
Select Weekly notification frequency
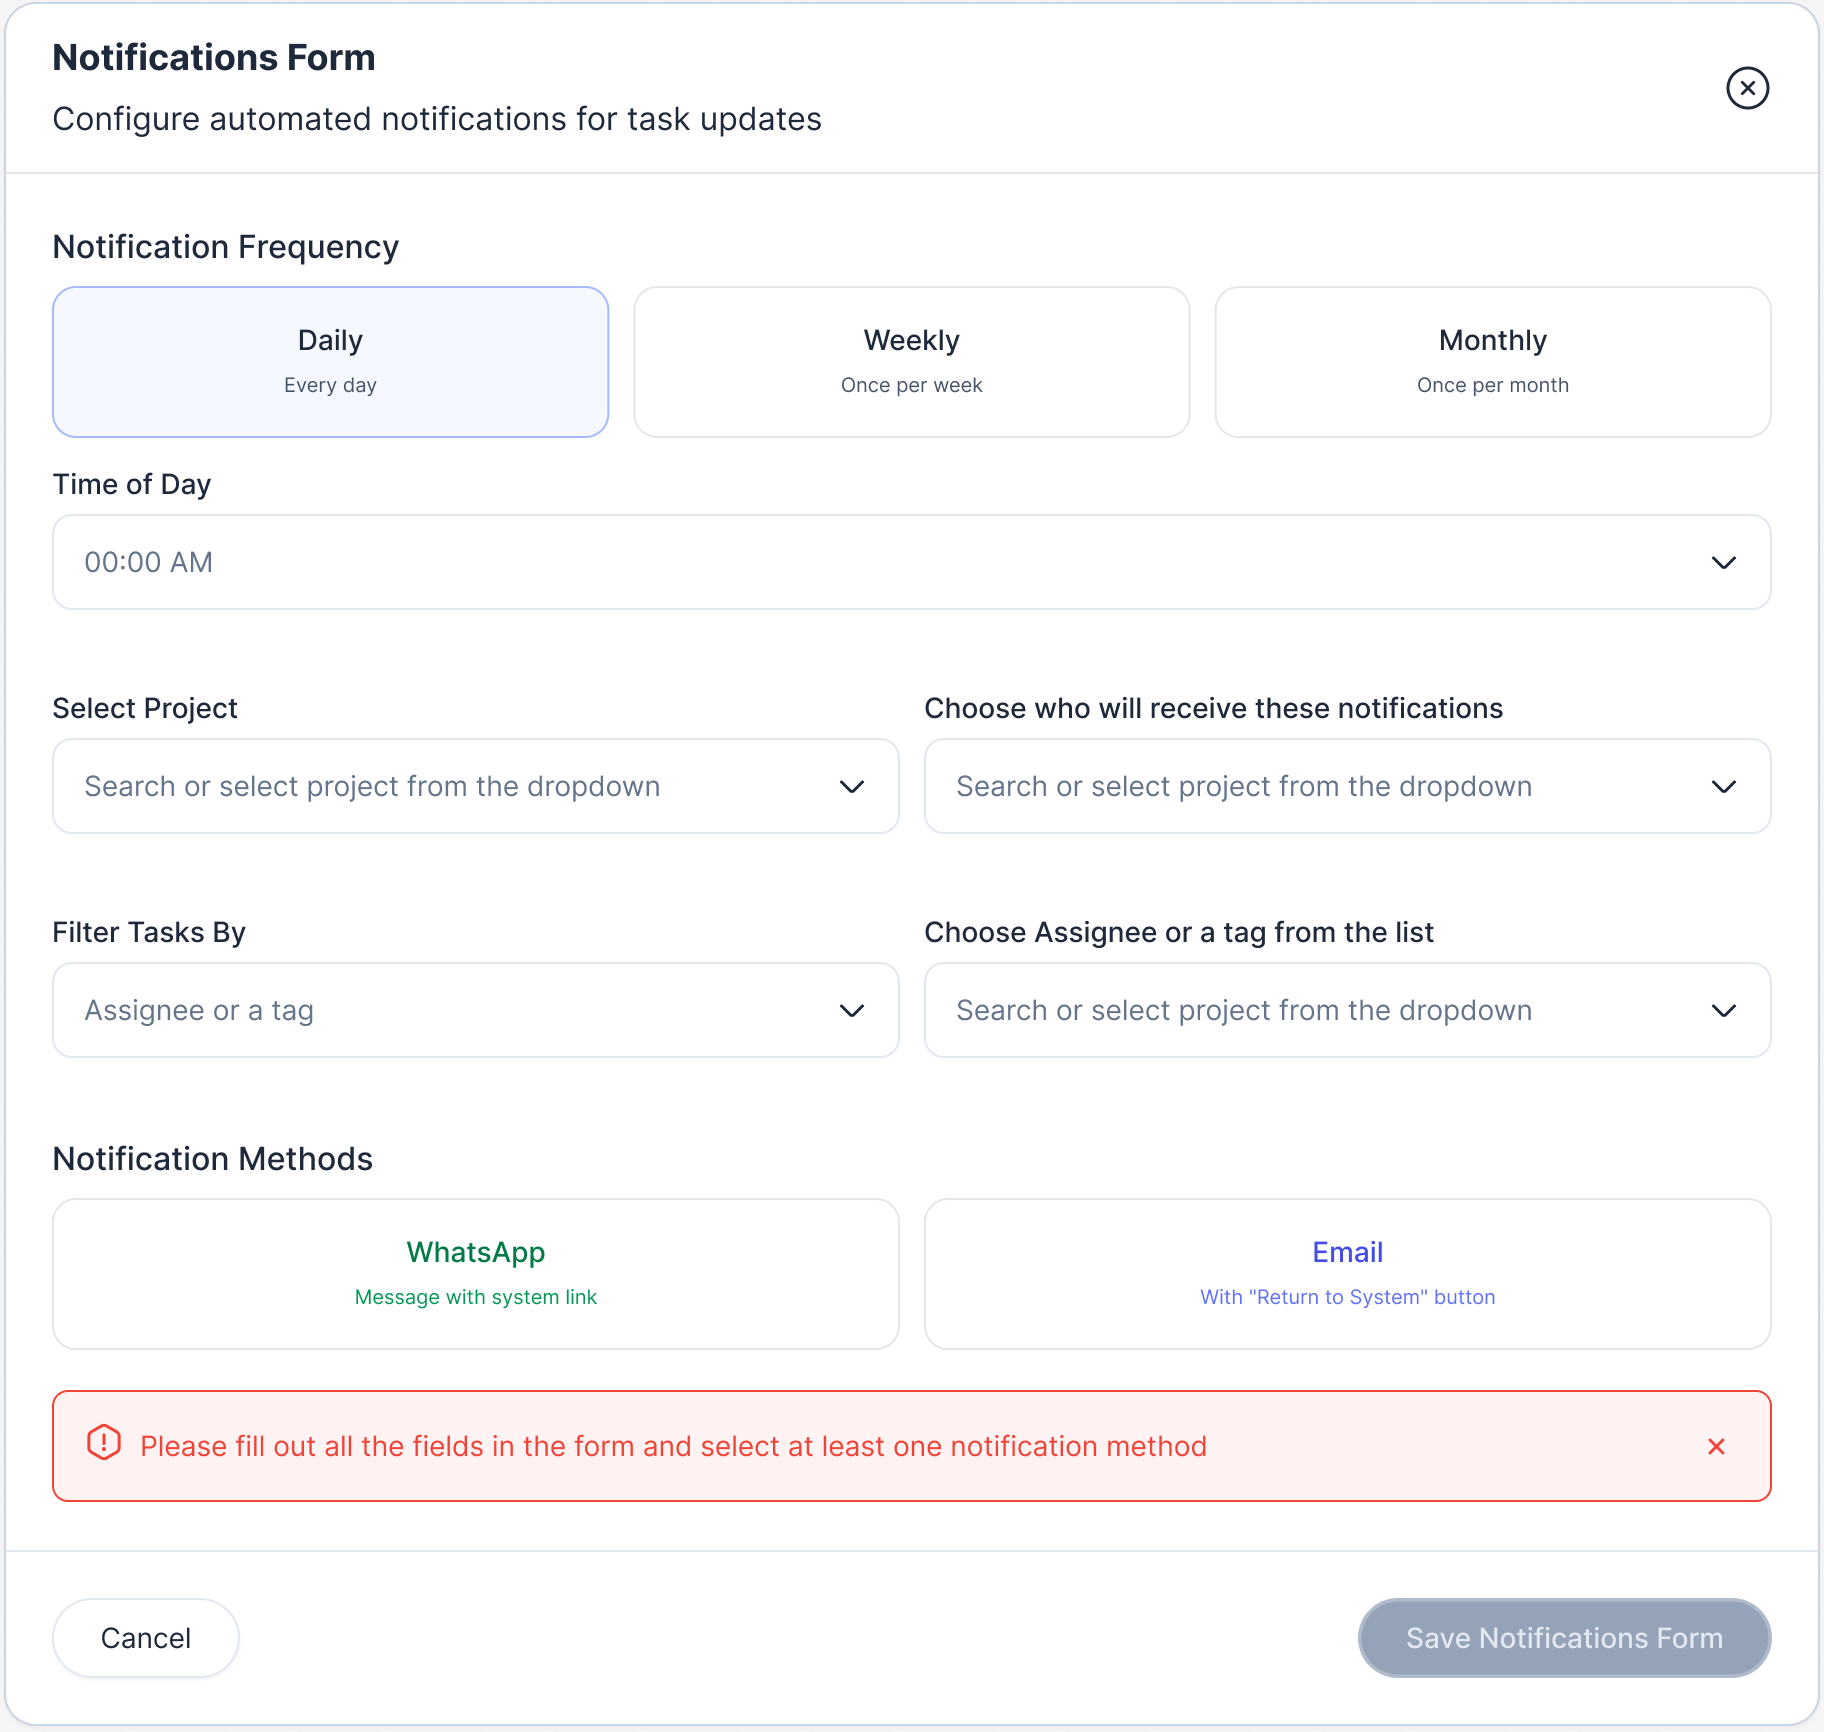coord(911,362)
